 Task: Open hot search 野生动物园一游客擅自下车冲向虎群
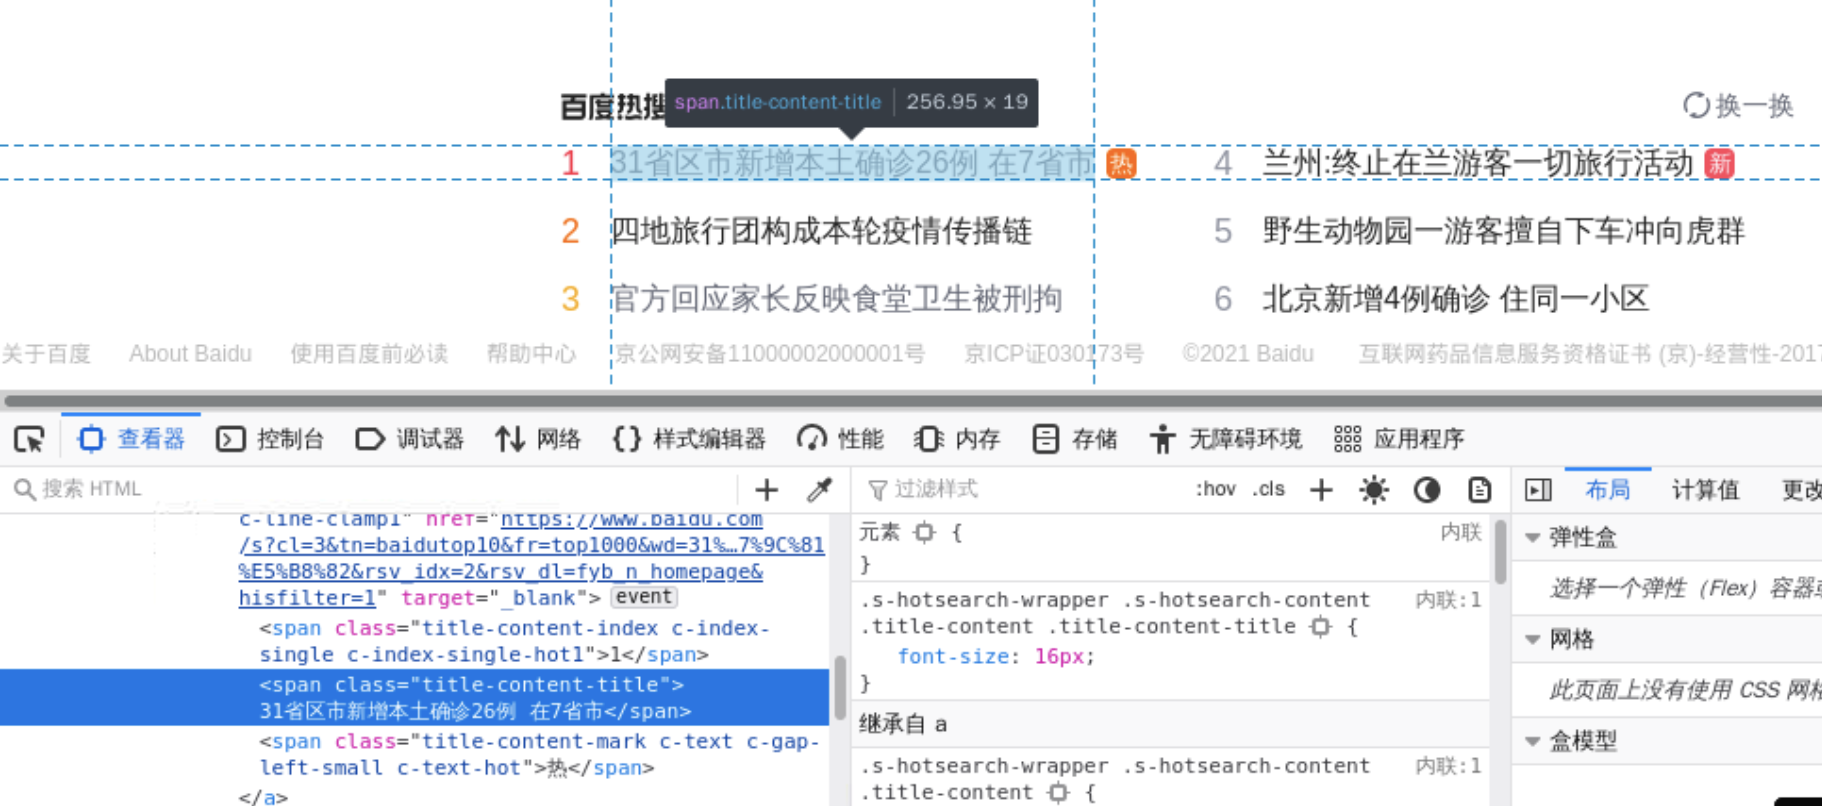coord(1503,231)
